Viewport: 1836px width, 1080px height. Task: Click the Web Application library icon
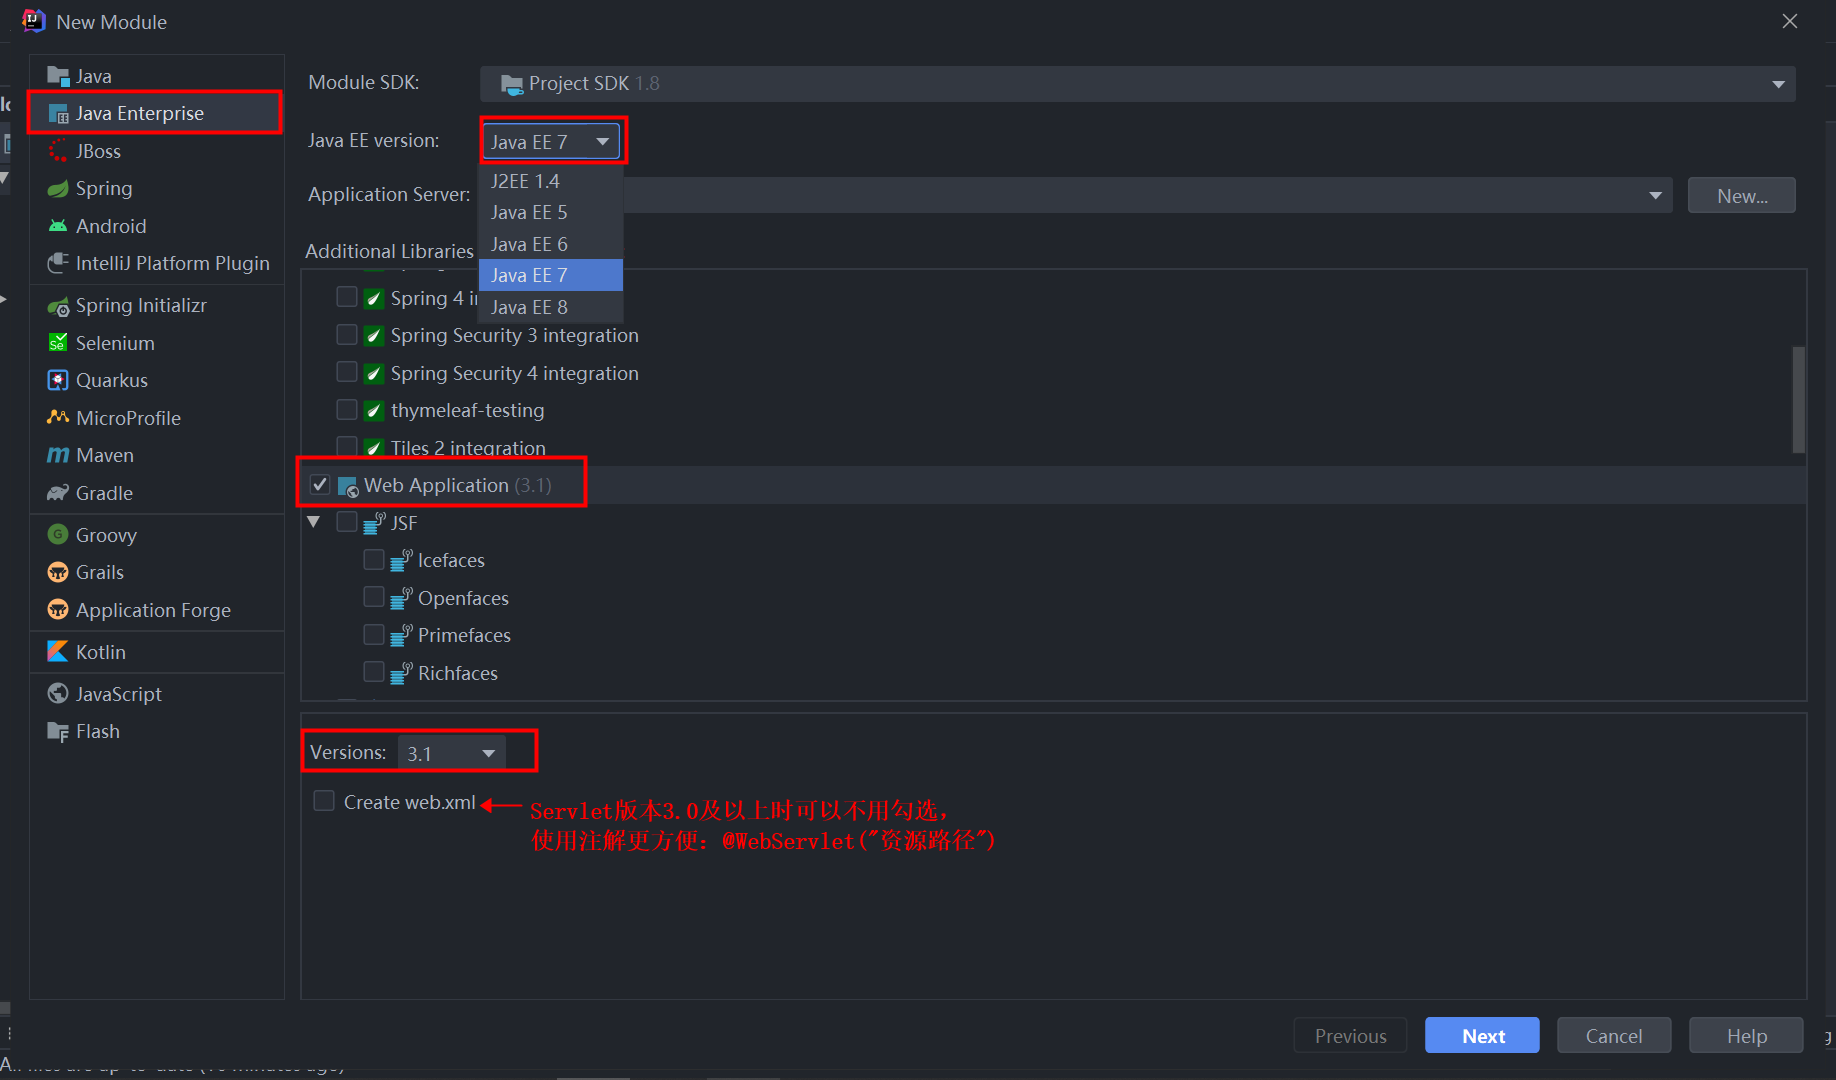coord(348,486)
